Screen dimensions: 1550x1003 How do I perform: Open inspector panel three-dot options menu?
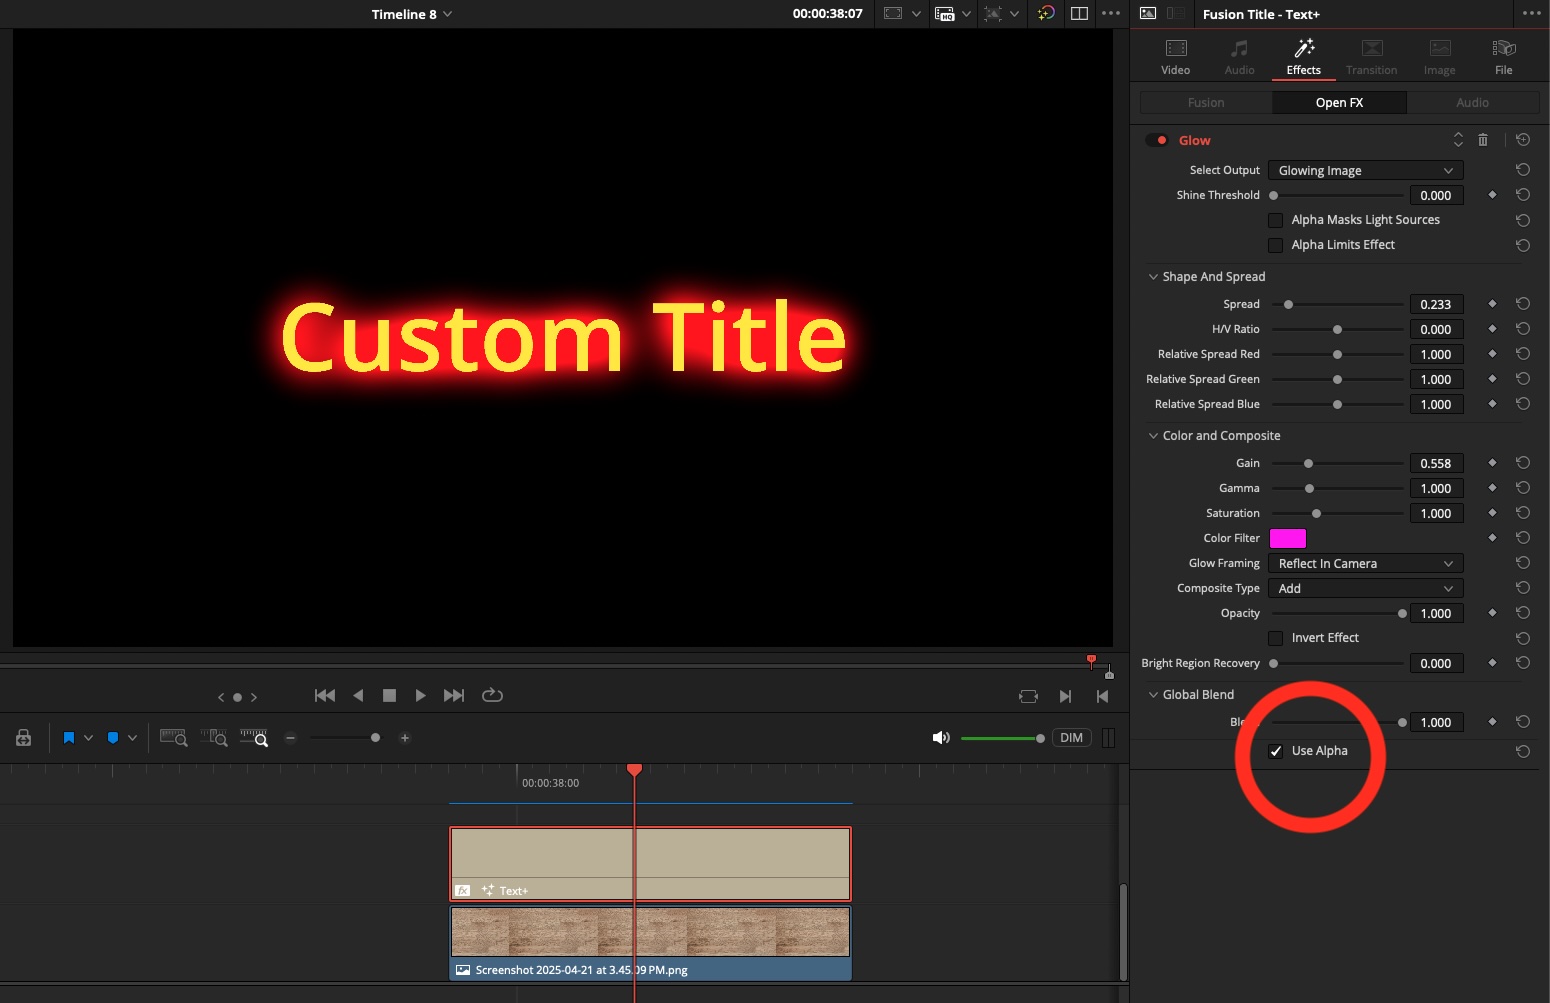pyautogui.click(x=1532, y=14)
